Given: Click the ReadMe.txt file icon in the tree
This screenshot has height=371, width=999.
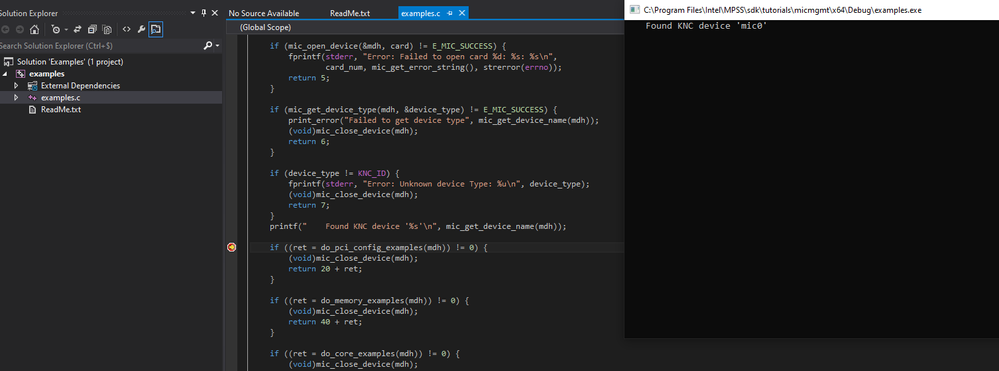Looking at the screenshot, I should coord(32,110).
